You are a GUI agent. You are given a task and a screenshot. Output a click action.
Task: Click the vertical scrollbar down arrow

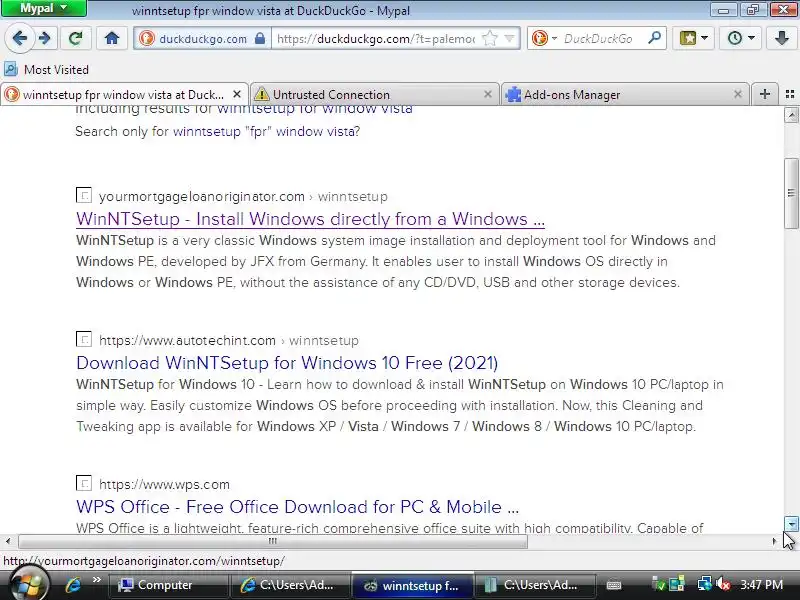coord(791,524)
